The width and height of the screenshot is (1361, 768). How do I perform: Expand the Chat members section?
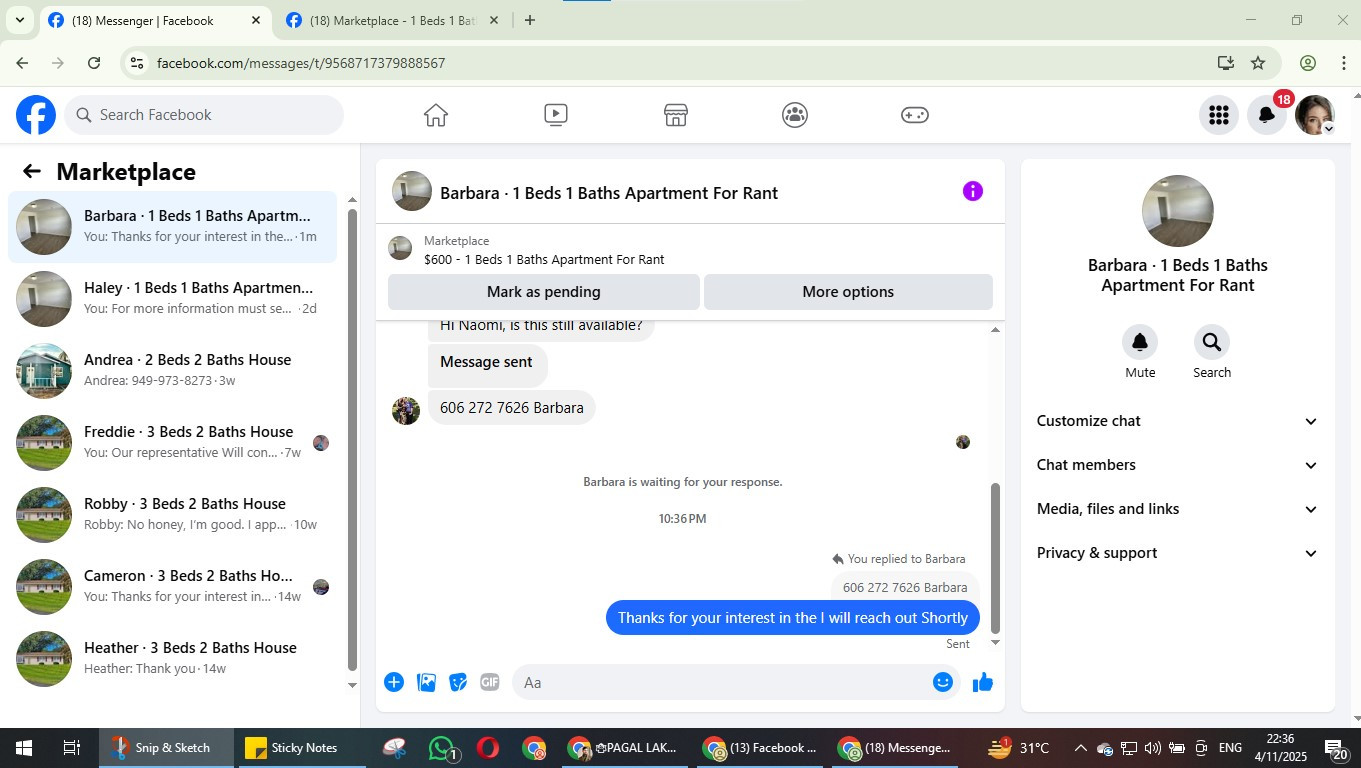(x=1177, y=465)
